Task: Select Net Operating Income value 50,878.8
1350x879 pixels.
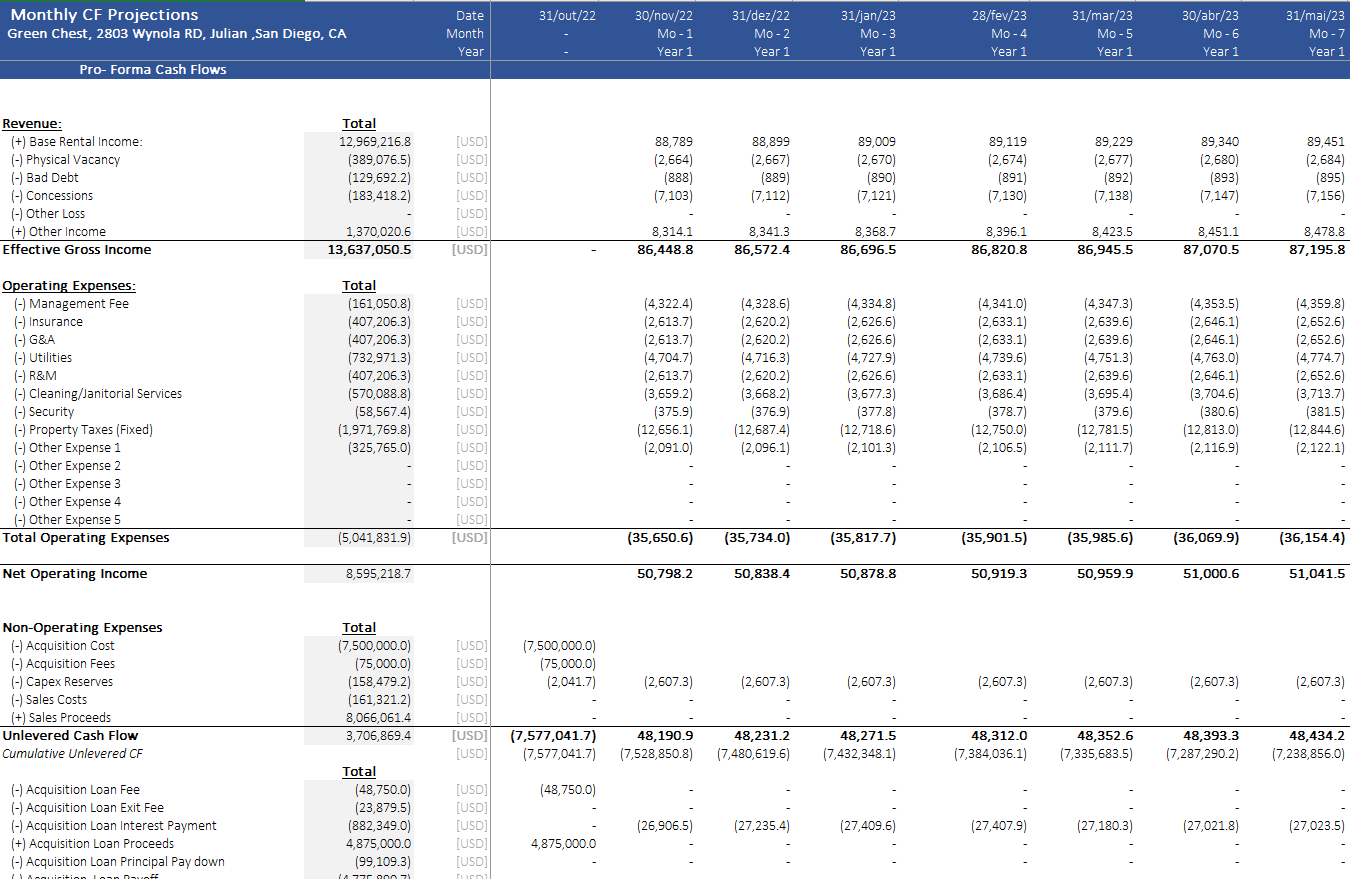Action: coord(868,574)
